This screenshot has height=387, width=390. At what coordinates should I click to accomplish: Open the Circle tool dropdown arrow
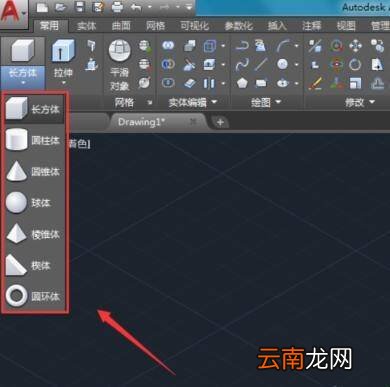pyautogui.click(x=296, y=65)
